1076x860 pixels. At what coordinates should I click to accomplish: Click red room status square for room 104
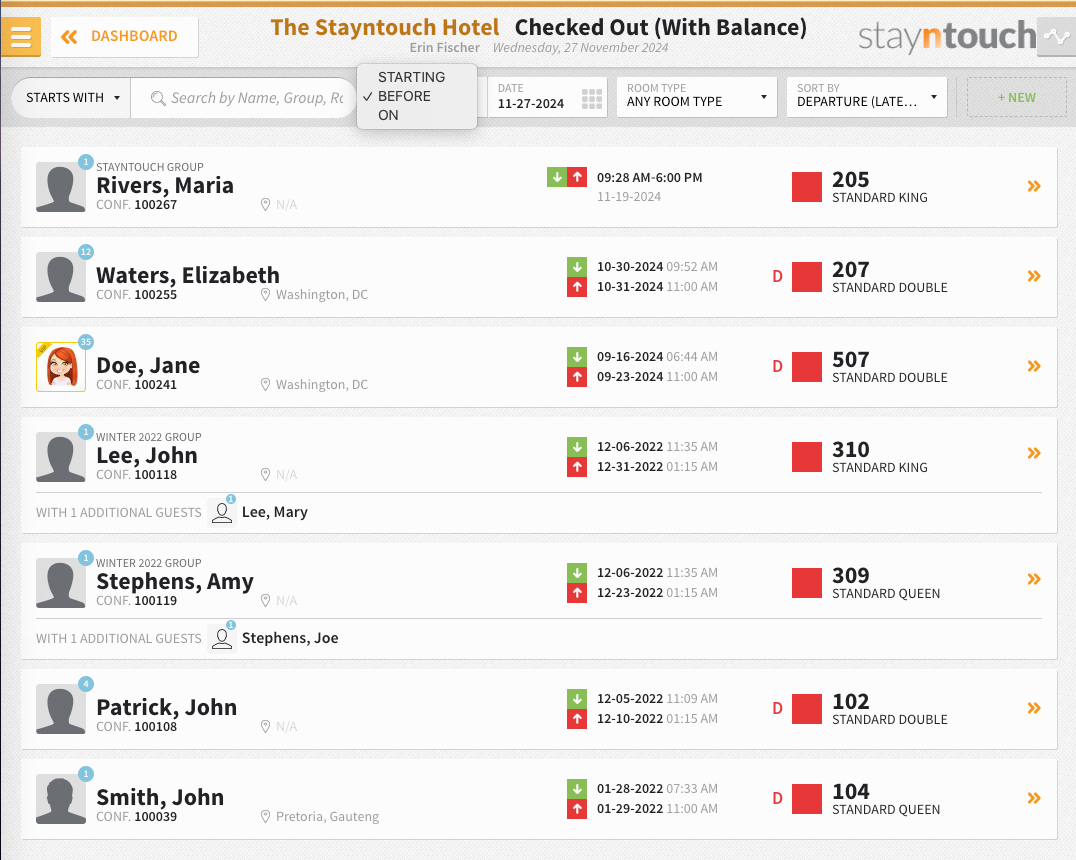click(806, 800)
